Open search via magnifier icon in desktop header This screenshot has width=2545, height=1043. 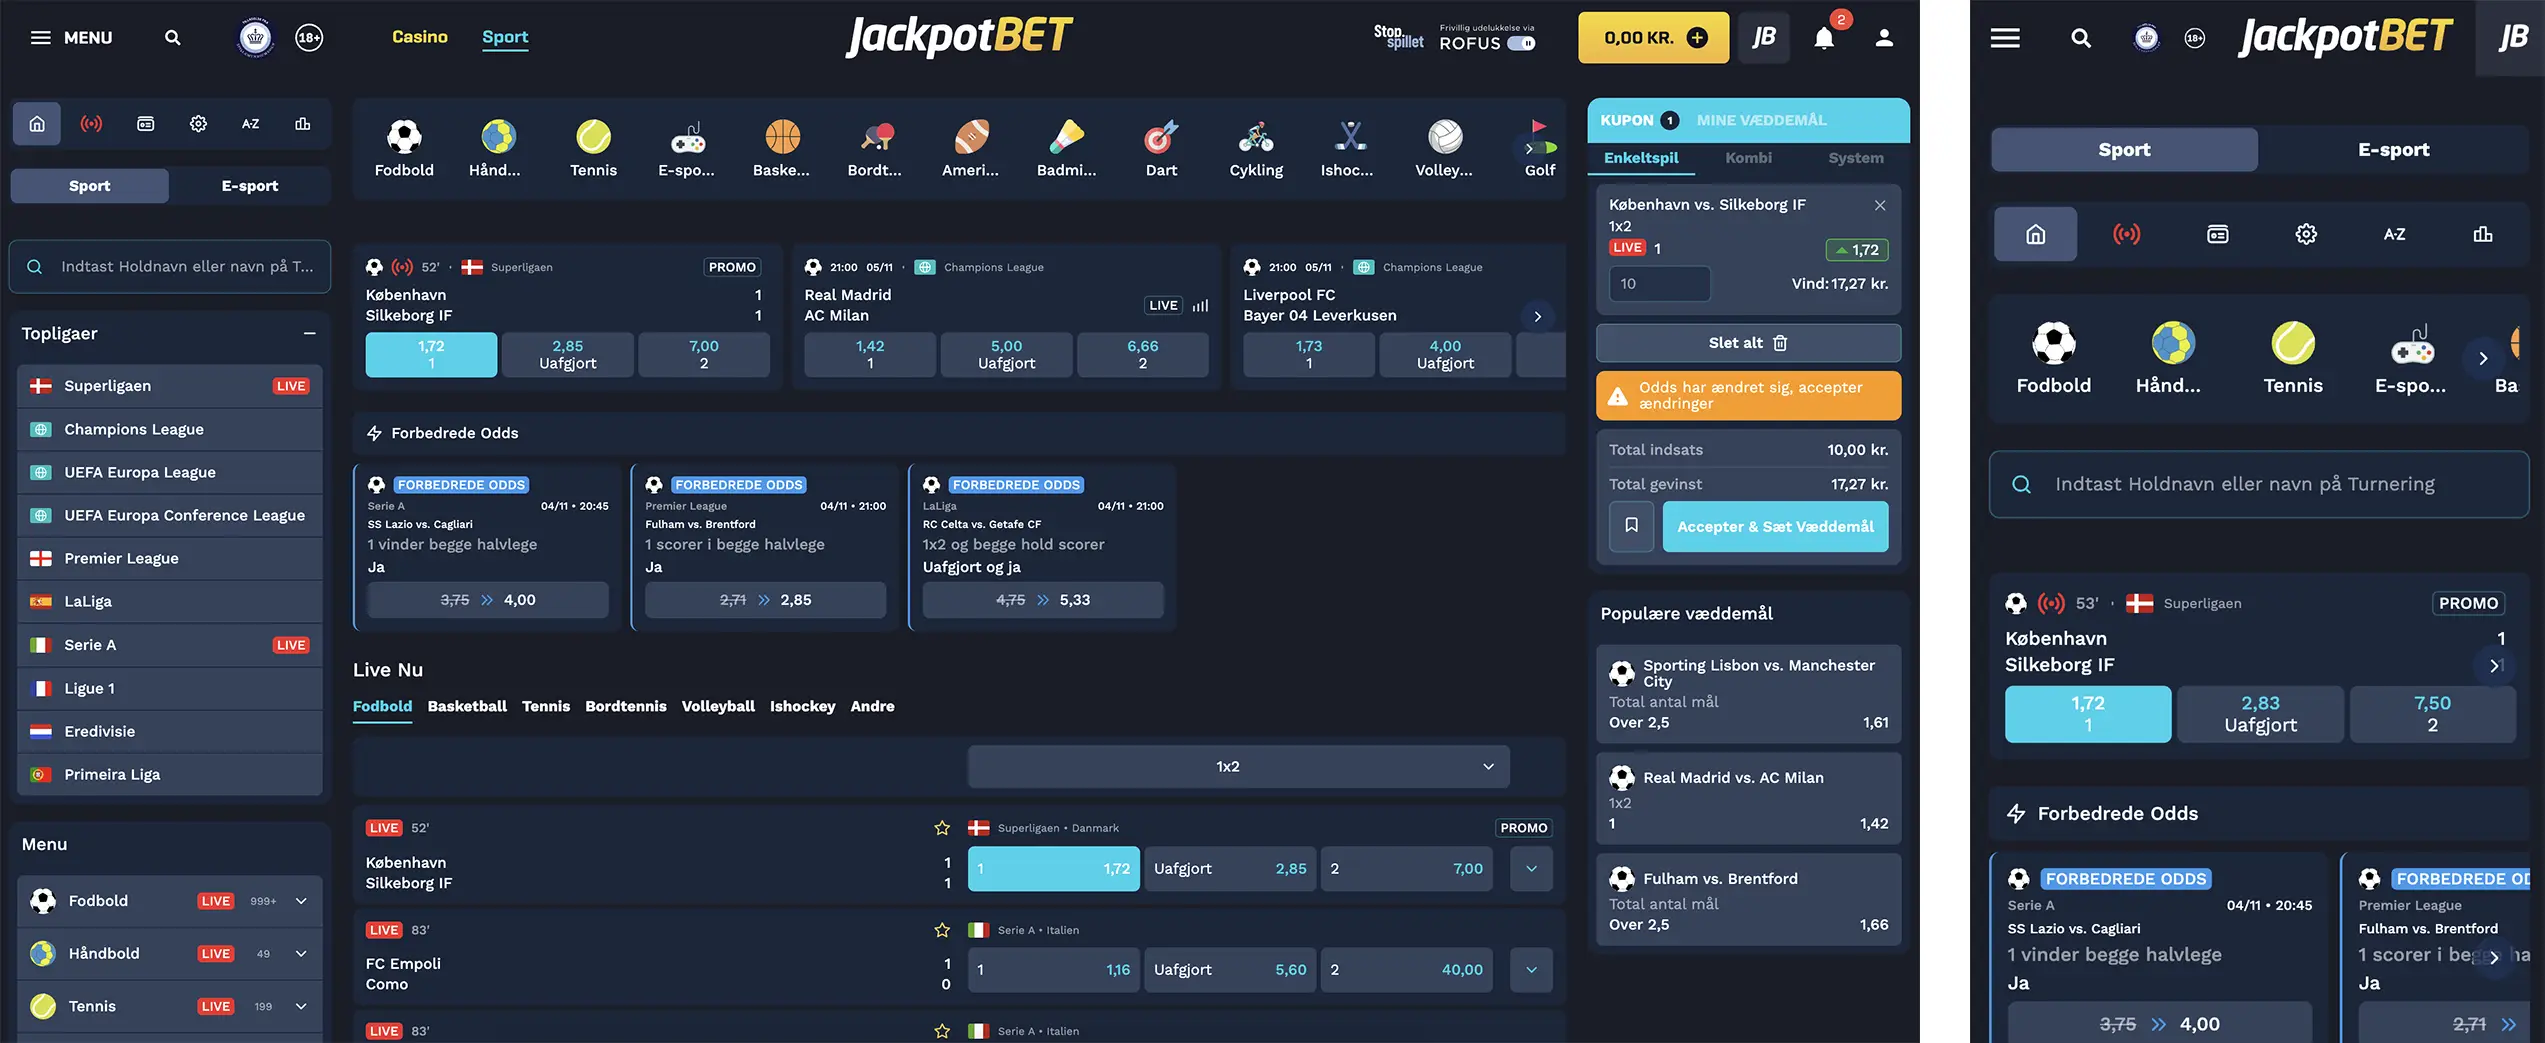click(x=173, y=38)
